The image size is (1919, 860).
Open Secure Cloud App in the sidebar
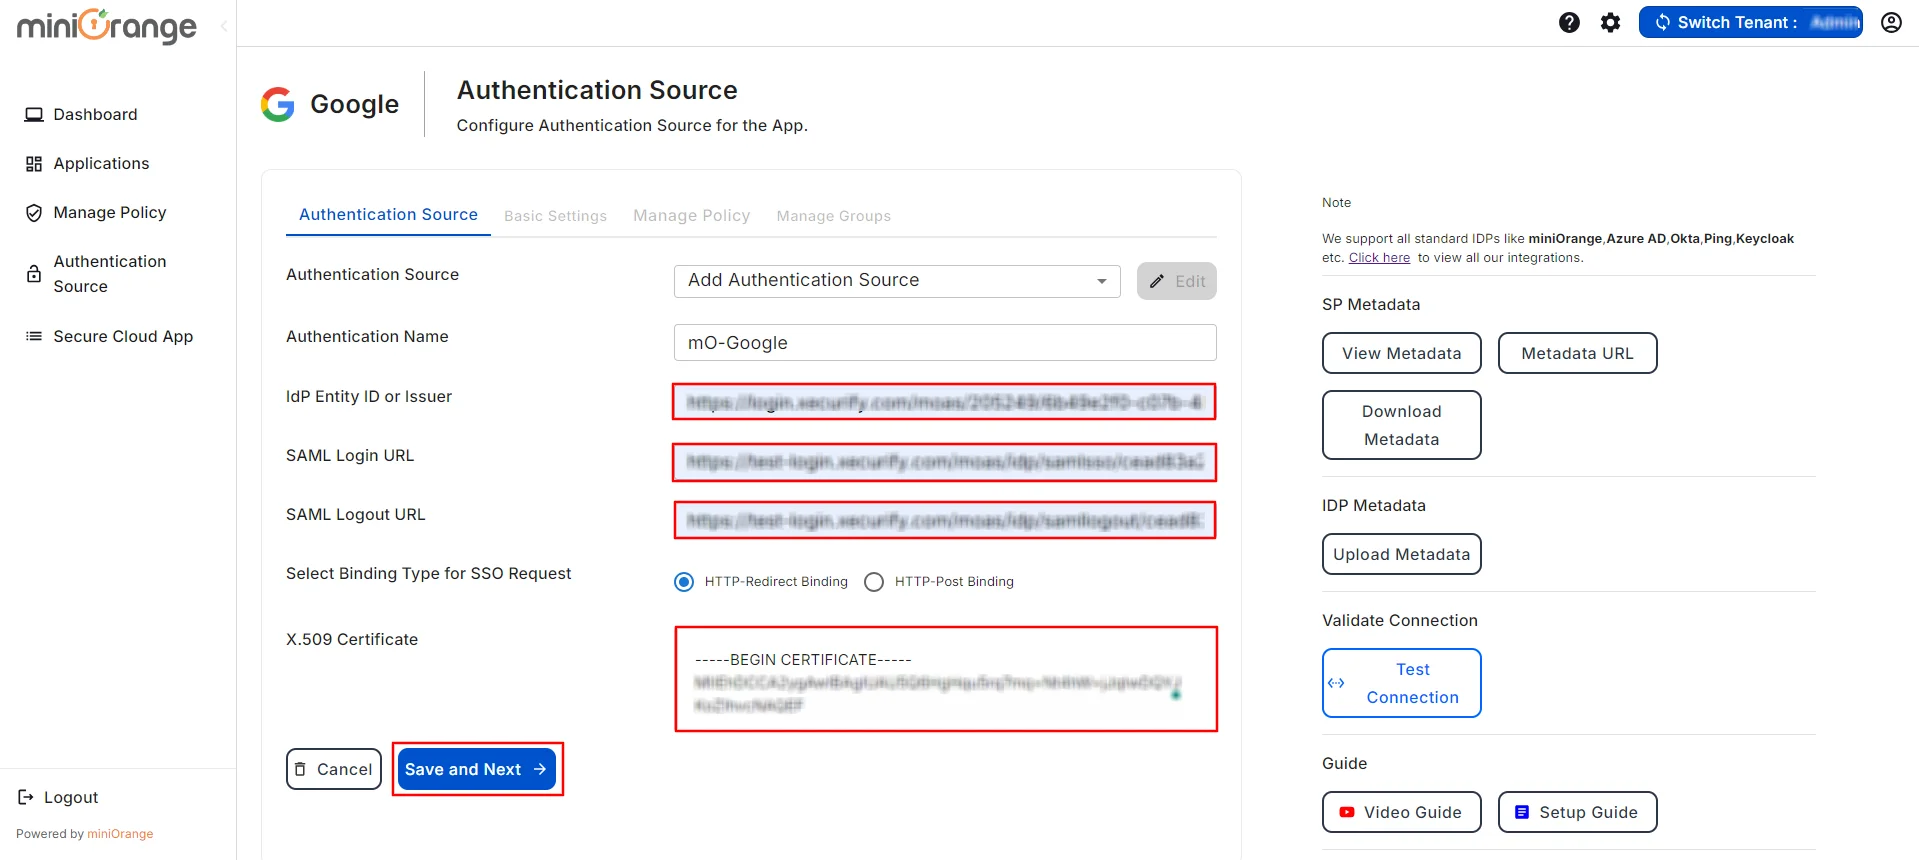point(123,336)
